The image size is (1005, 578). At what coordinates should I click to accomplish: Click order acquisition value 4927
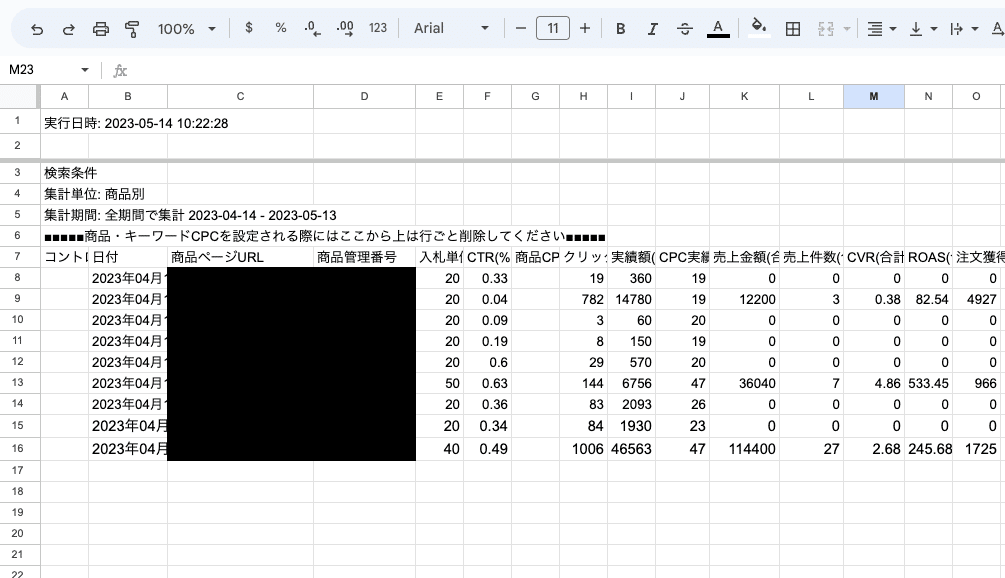(x=976, y=299)
